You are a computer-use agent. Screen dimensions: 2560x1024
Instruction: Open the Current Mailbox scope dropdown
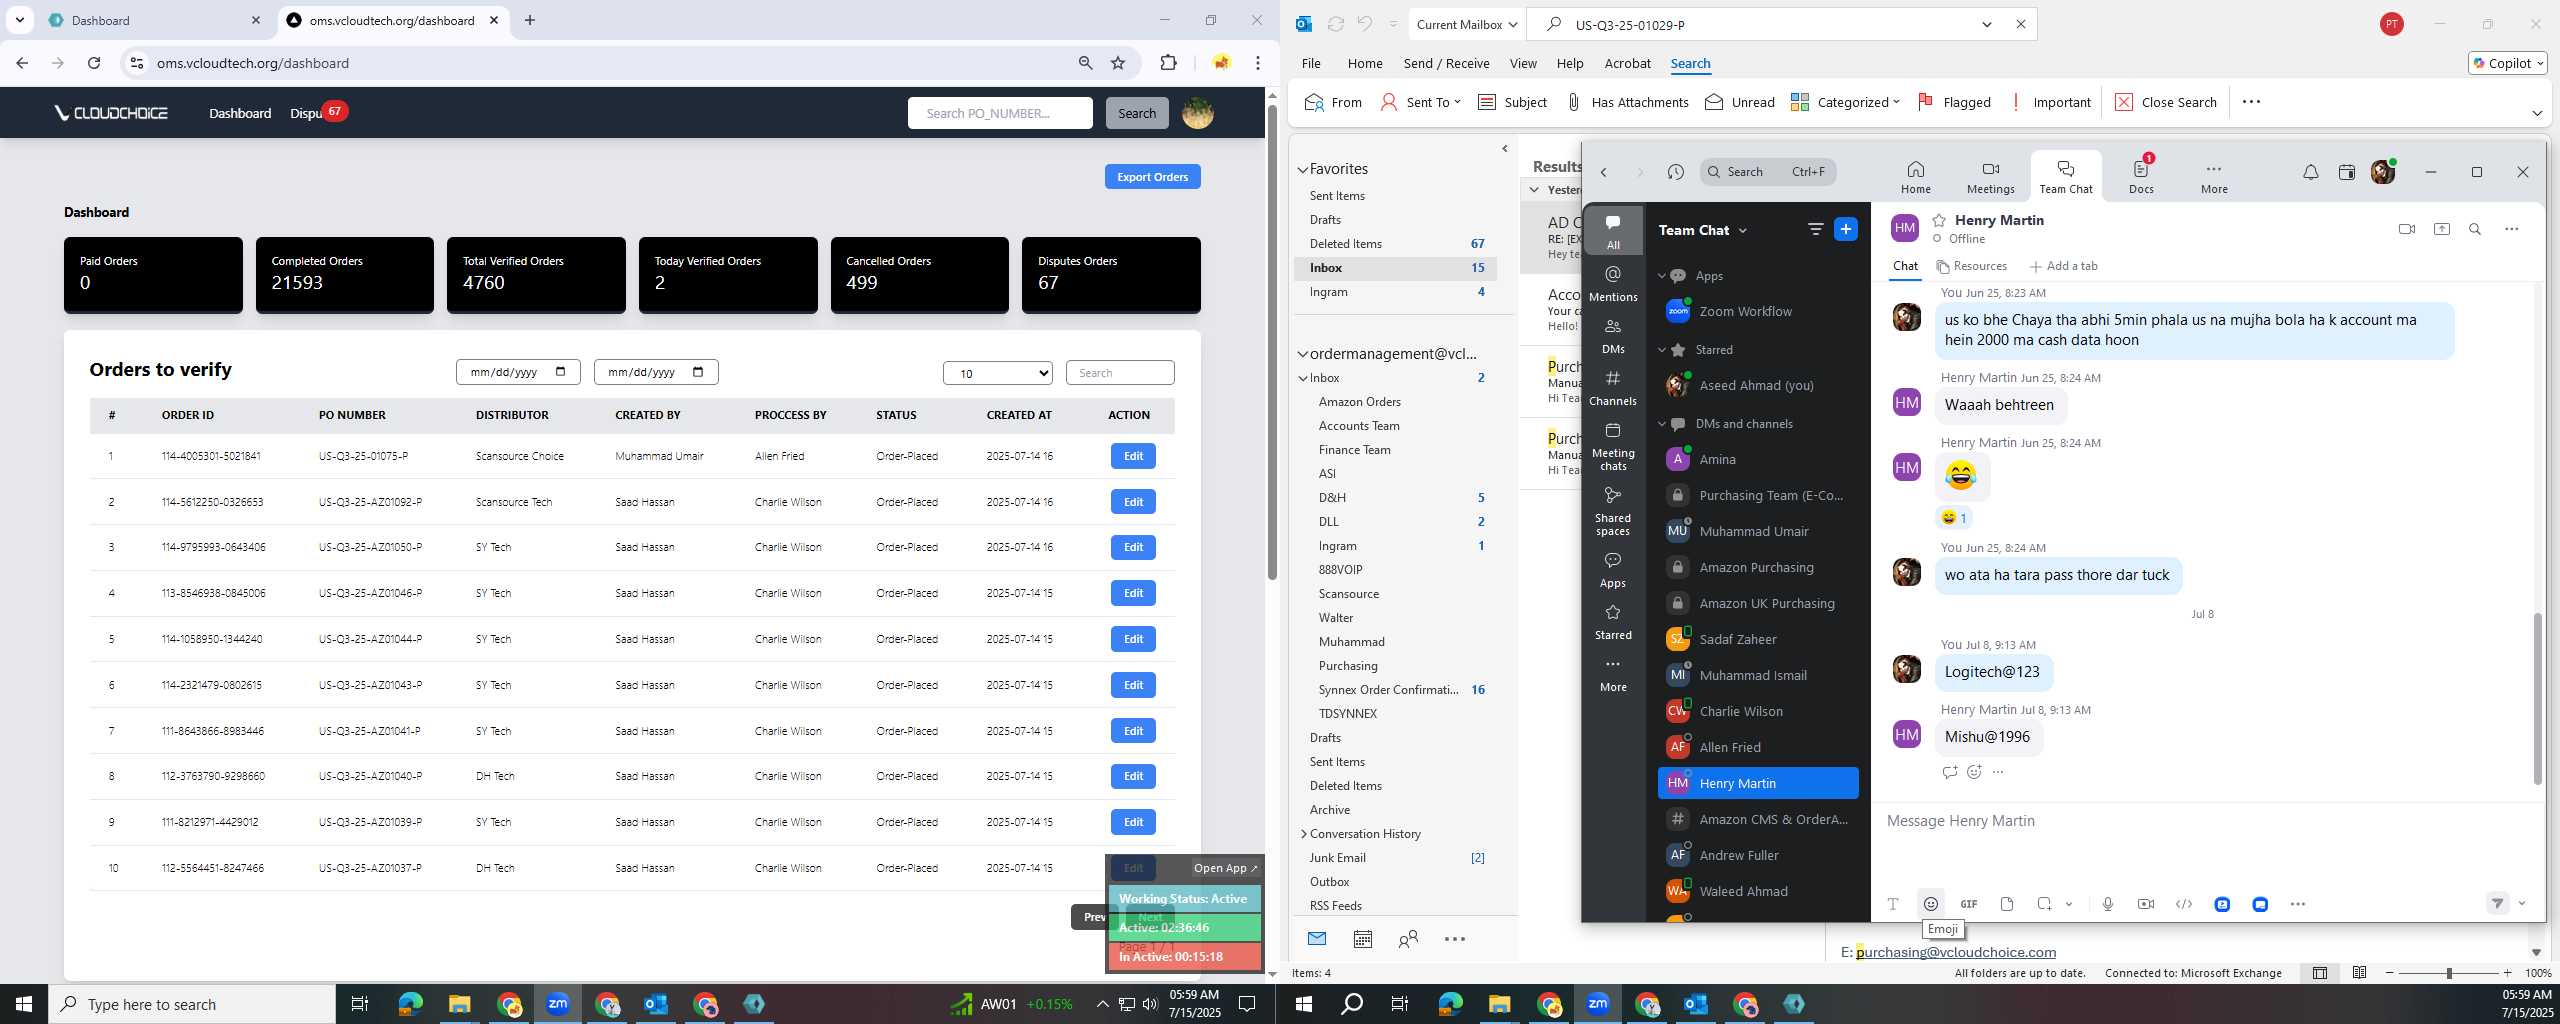[x=1467, y=24]
